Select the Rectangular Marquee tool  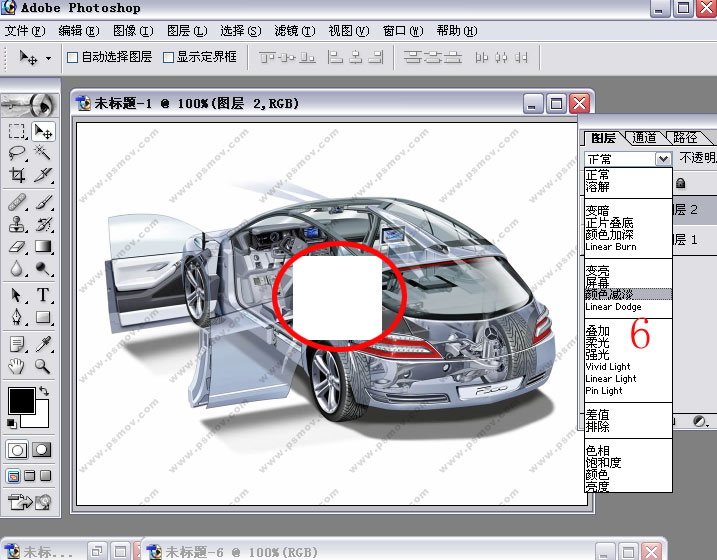coord(17,132)
